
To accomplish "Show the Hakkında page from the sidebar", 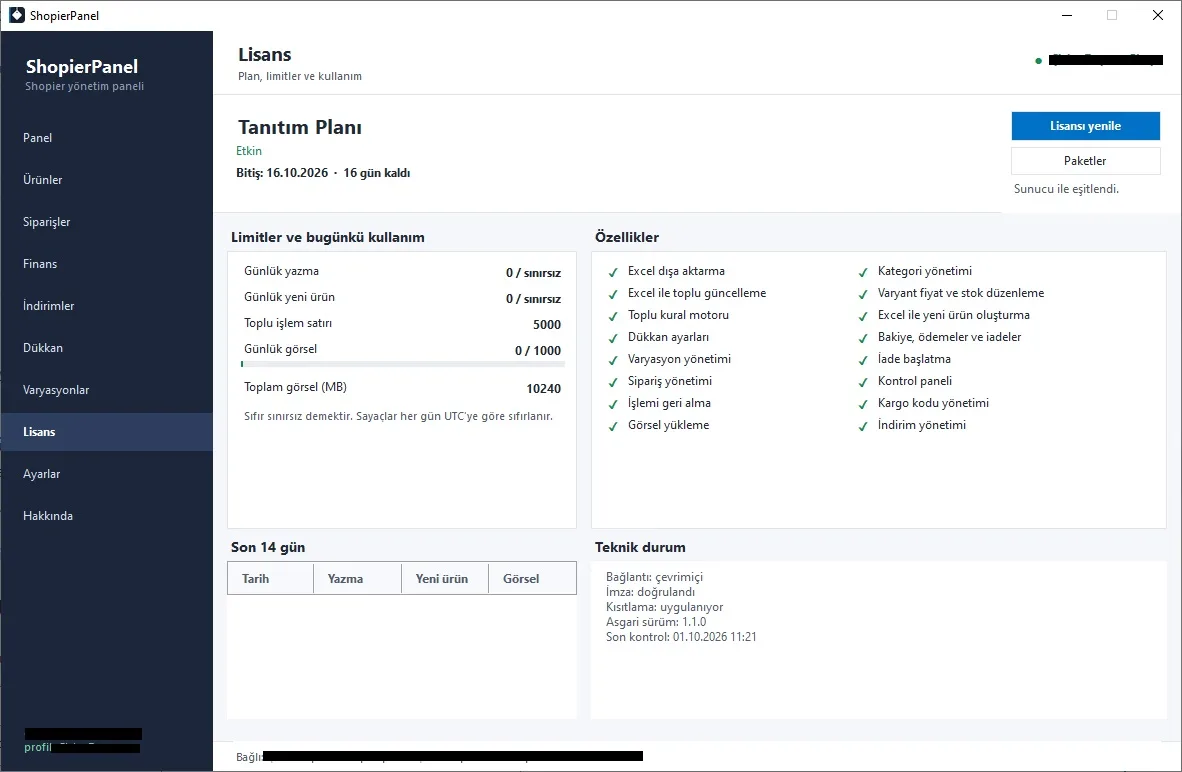I will [106, 516].
